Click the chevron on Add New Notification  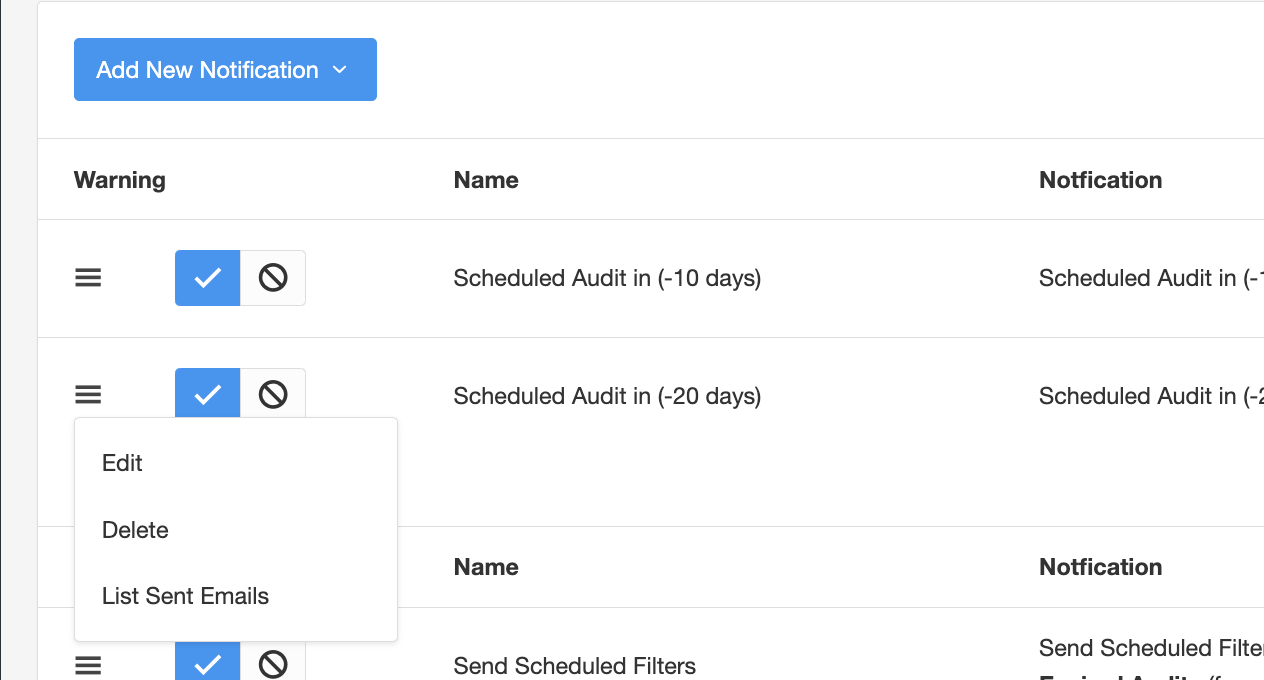coord(339,70)
